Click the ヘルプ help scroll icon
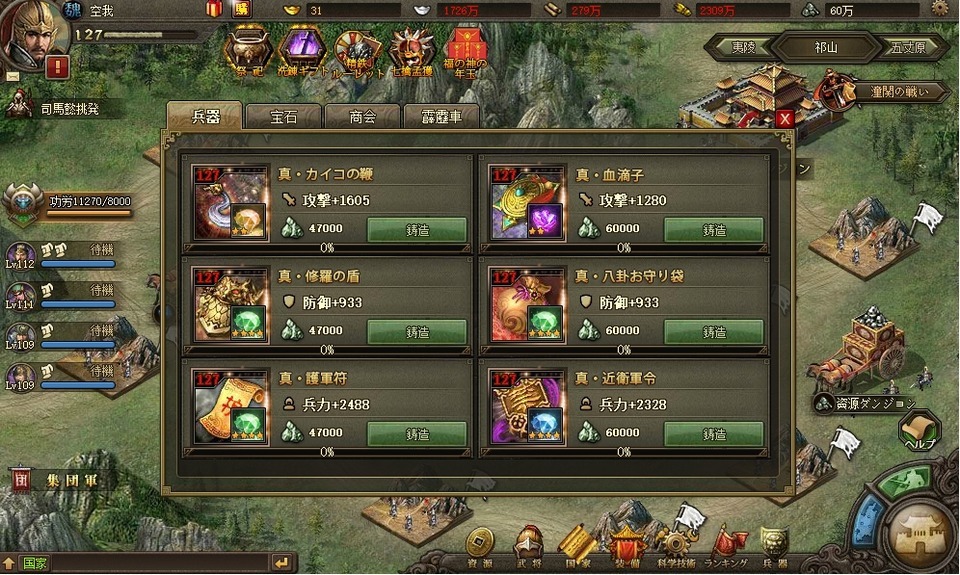The image size is (960, 575). 920,431
